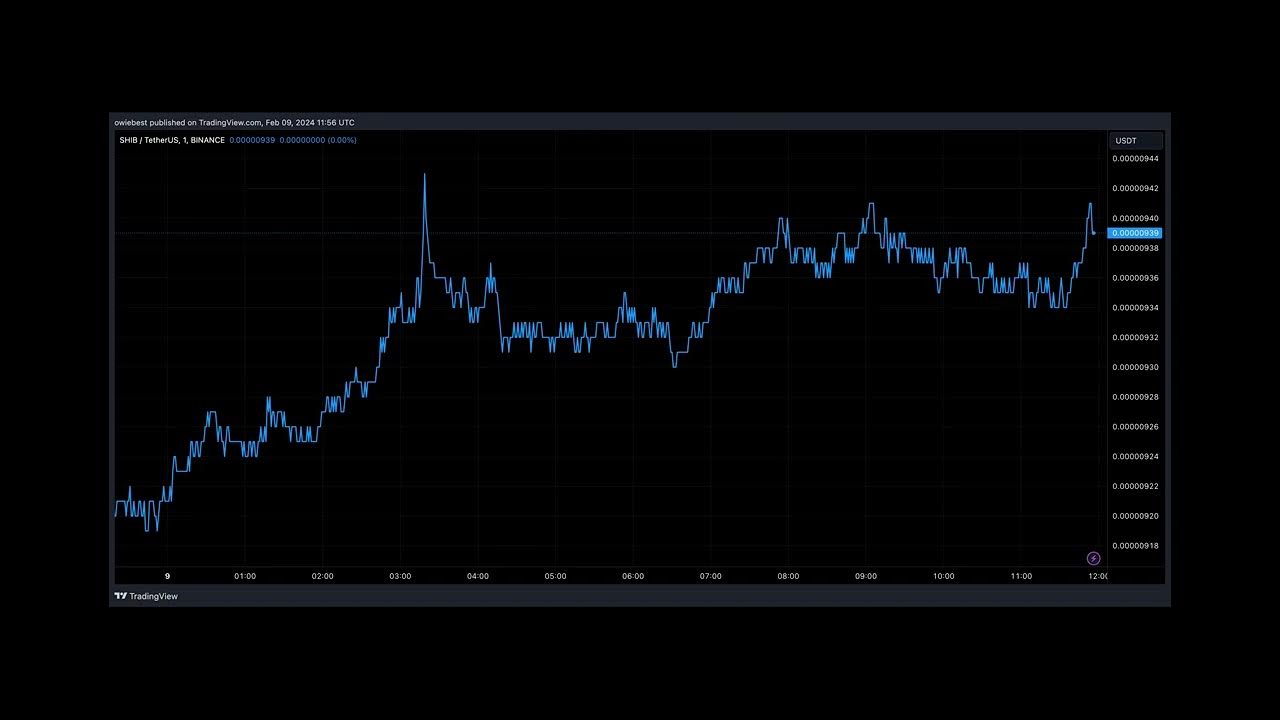Click the 0.00000944 price axis label

click(1135, 159)
